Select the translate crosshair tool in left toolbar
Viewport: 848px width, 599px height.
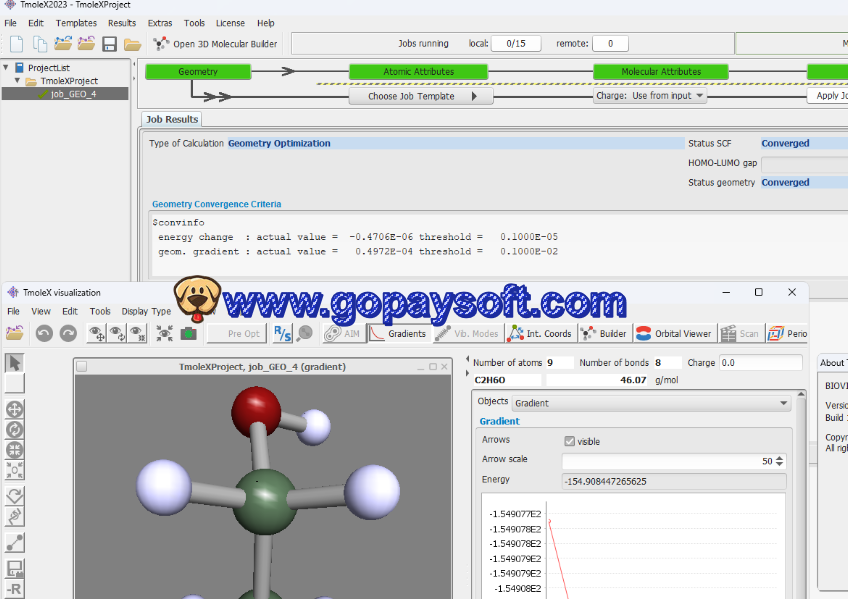(15, 409)
